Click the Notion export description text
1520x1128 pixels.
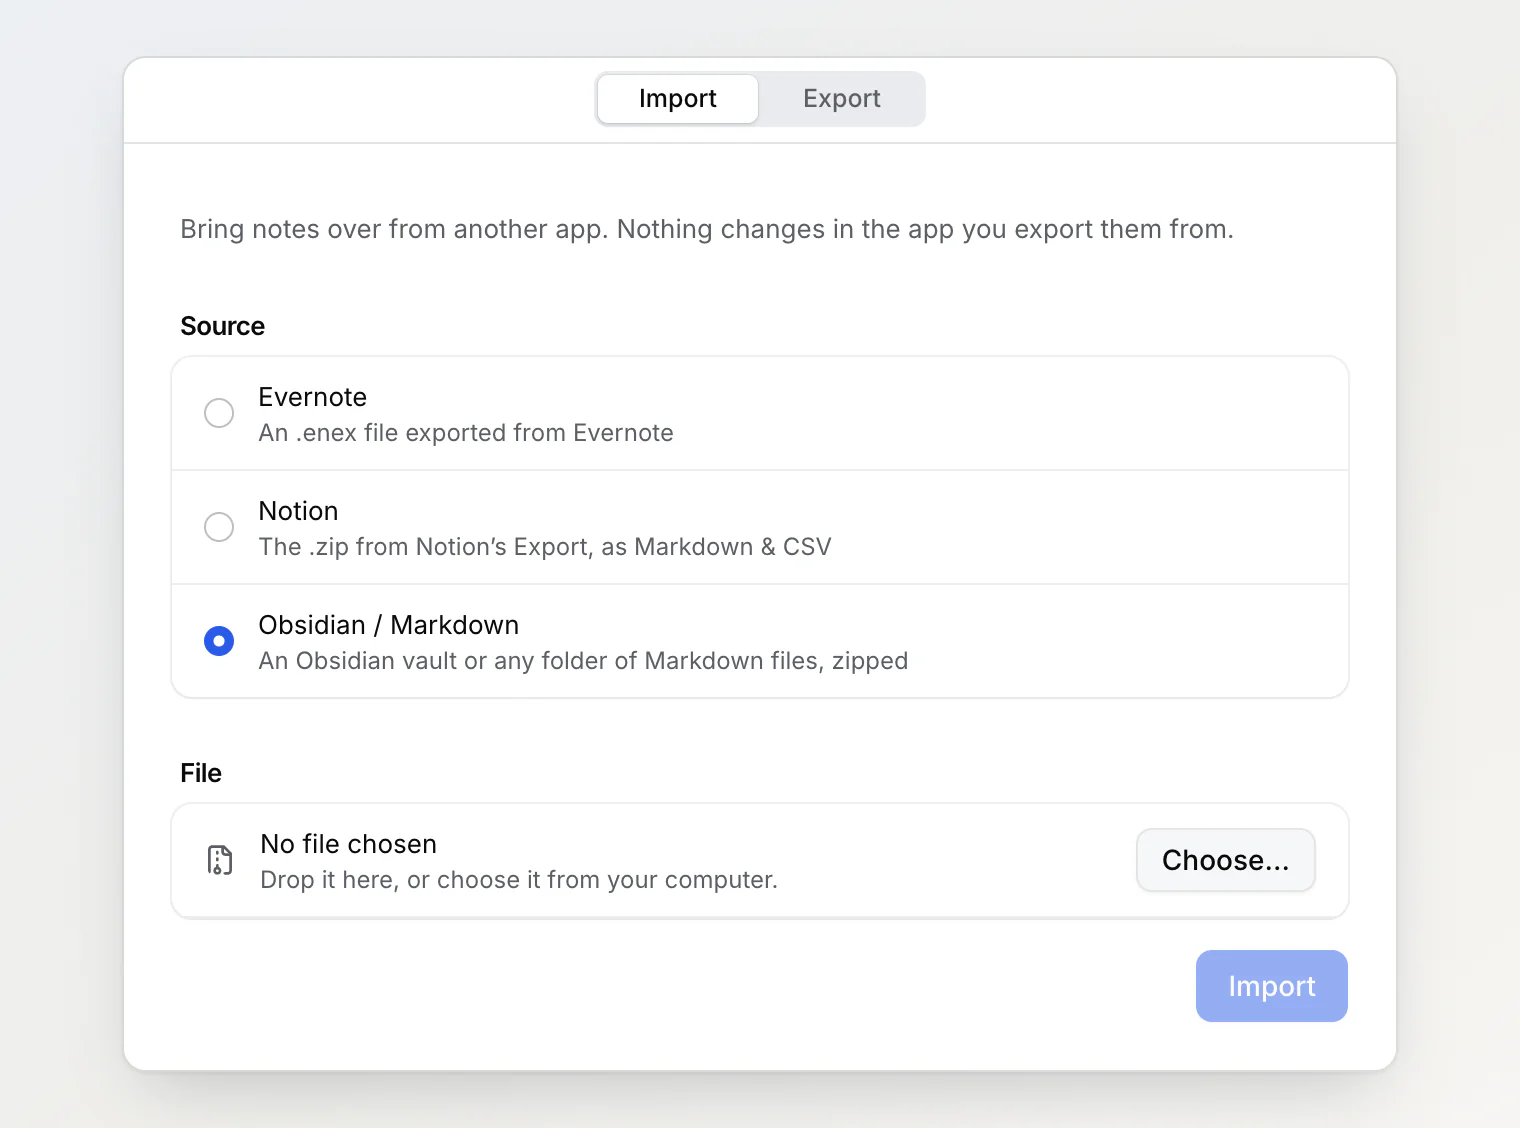[545, 547]
